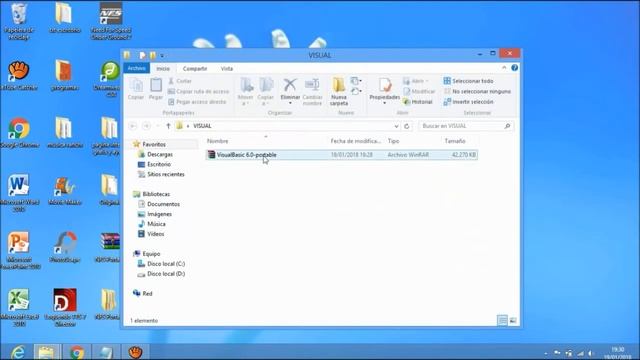This screenshot has width=640, height=360.
Task: Open Favoritos in navigation pane
Action: pos(154,144)
